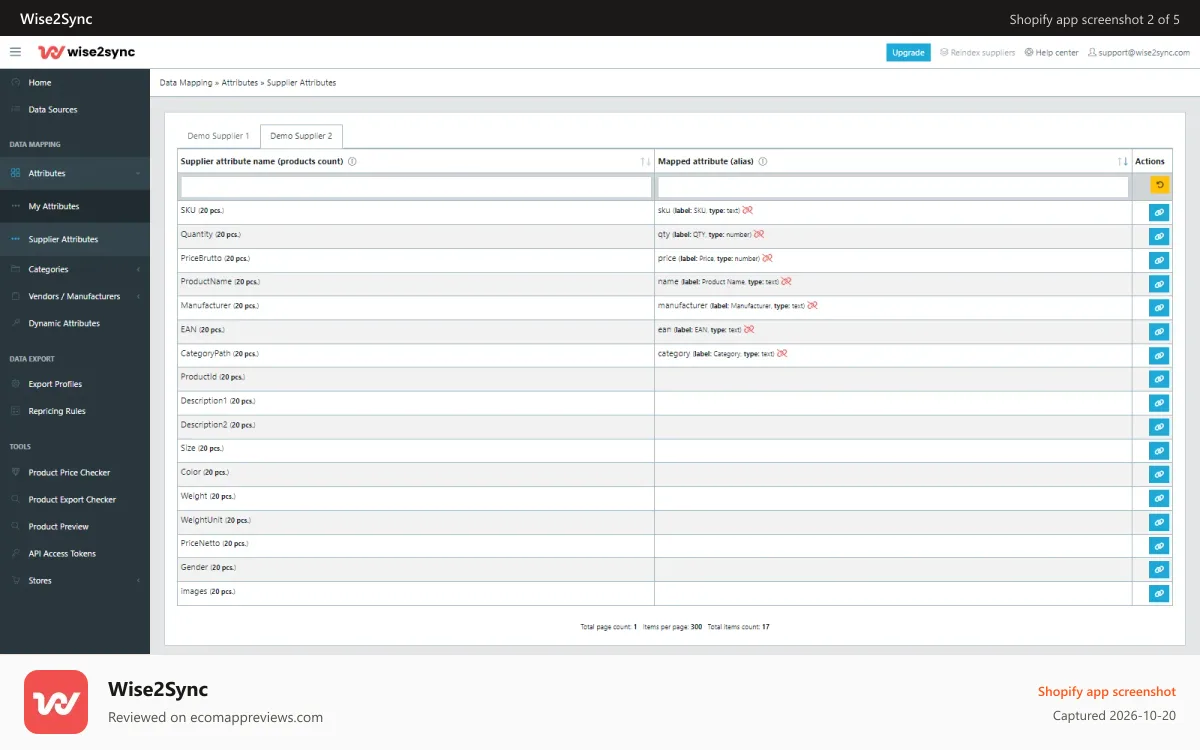Click link action for PriceBrutto row

(1159, 260)
